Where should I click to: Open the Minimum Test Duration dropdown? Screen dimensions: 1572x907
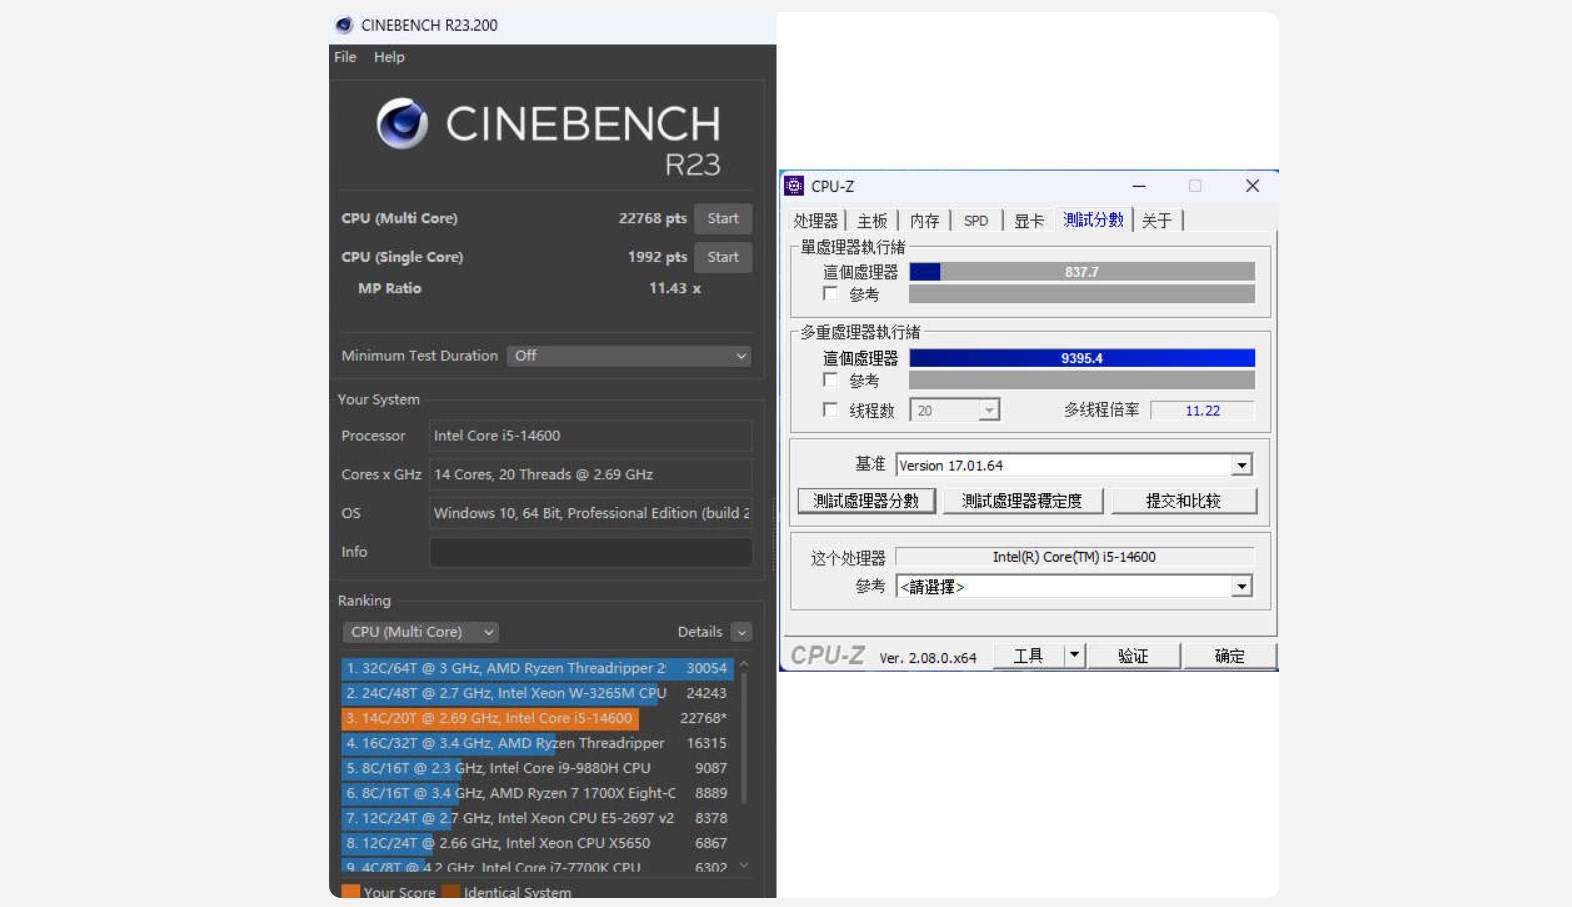(629, 356)
